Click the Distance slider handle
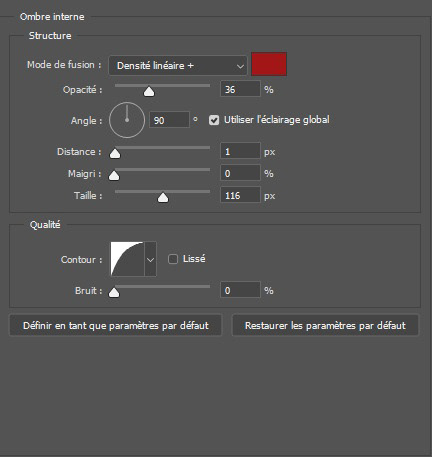This screenshot has width=432, height=457. (x=115, y=154)
